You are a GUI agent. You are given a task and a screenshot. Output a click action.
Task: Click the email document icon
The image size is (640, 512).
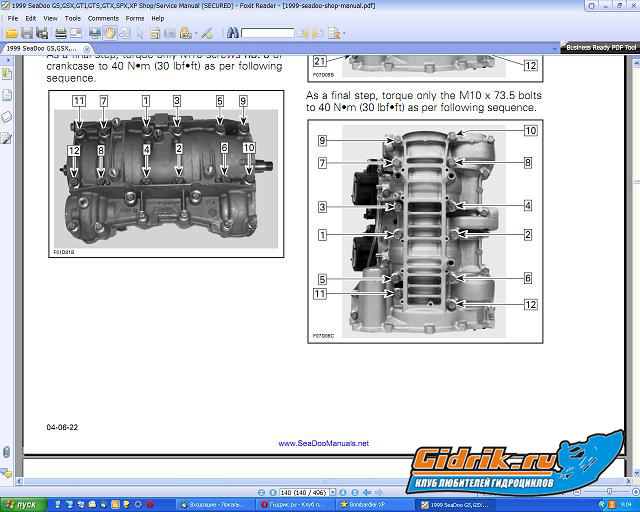pyautogui.click(x=77, y=33)
